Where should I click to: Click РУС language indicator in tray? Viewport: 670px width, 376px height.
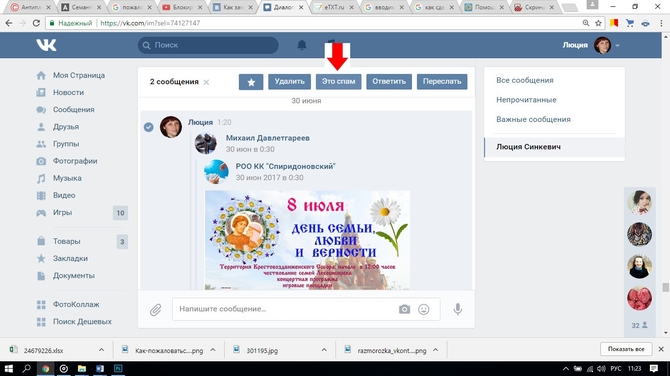tap(616, 368)
